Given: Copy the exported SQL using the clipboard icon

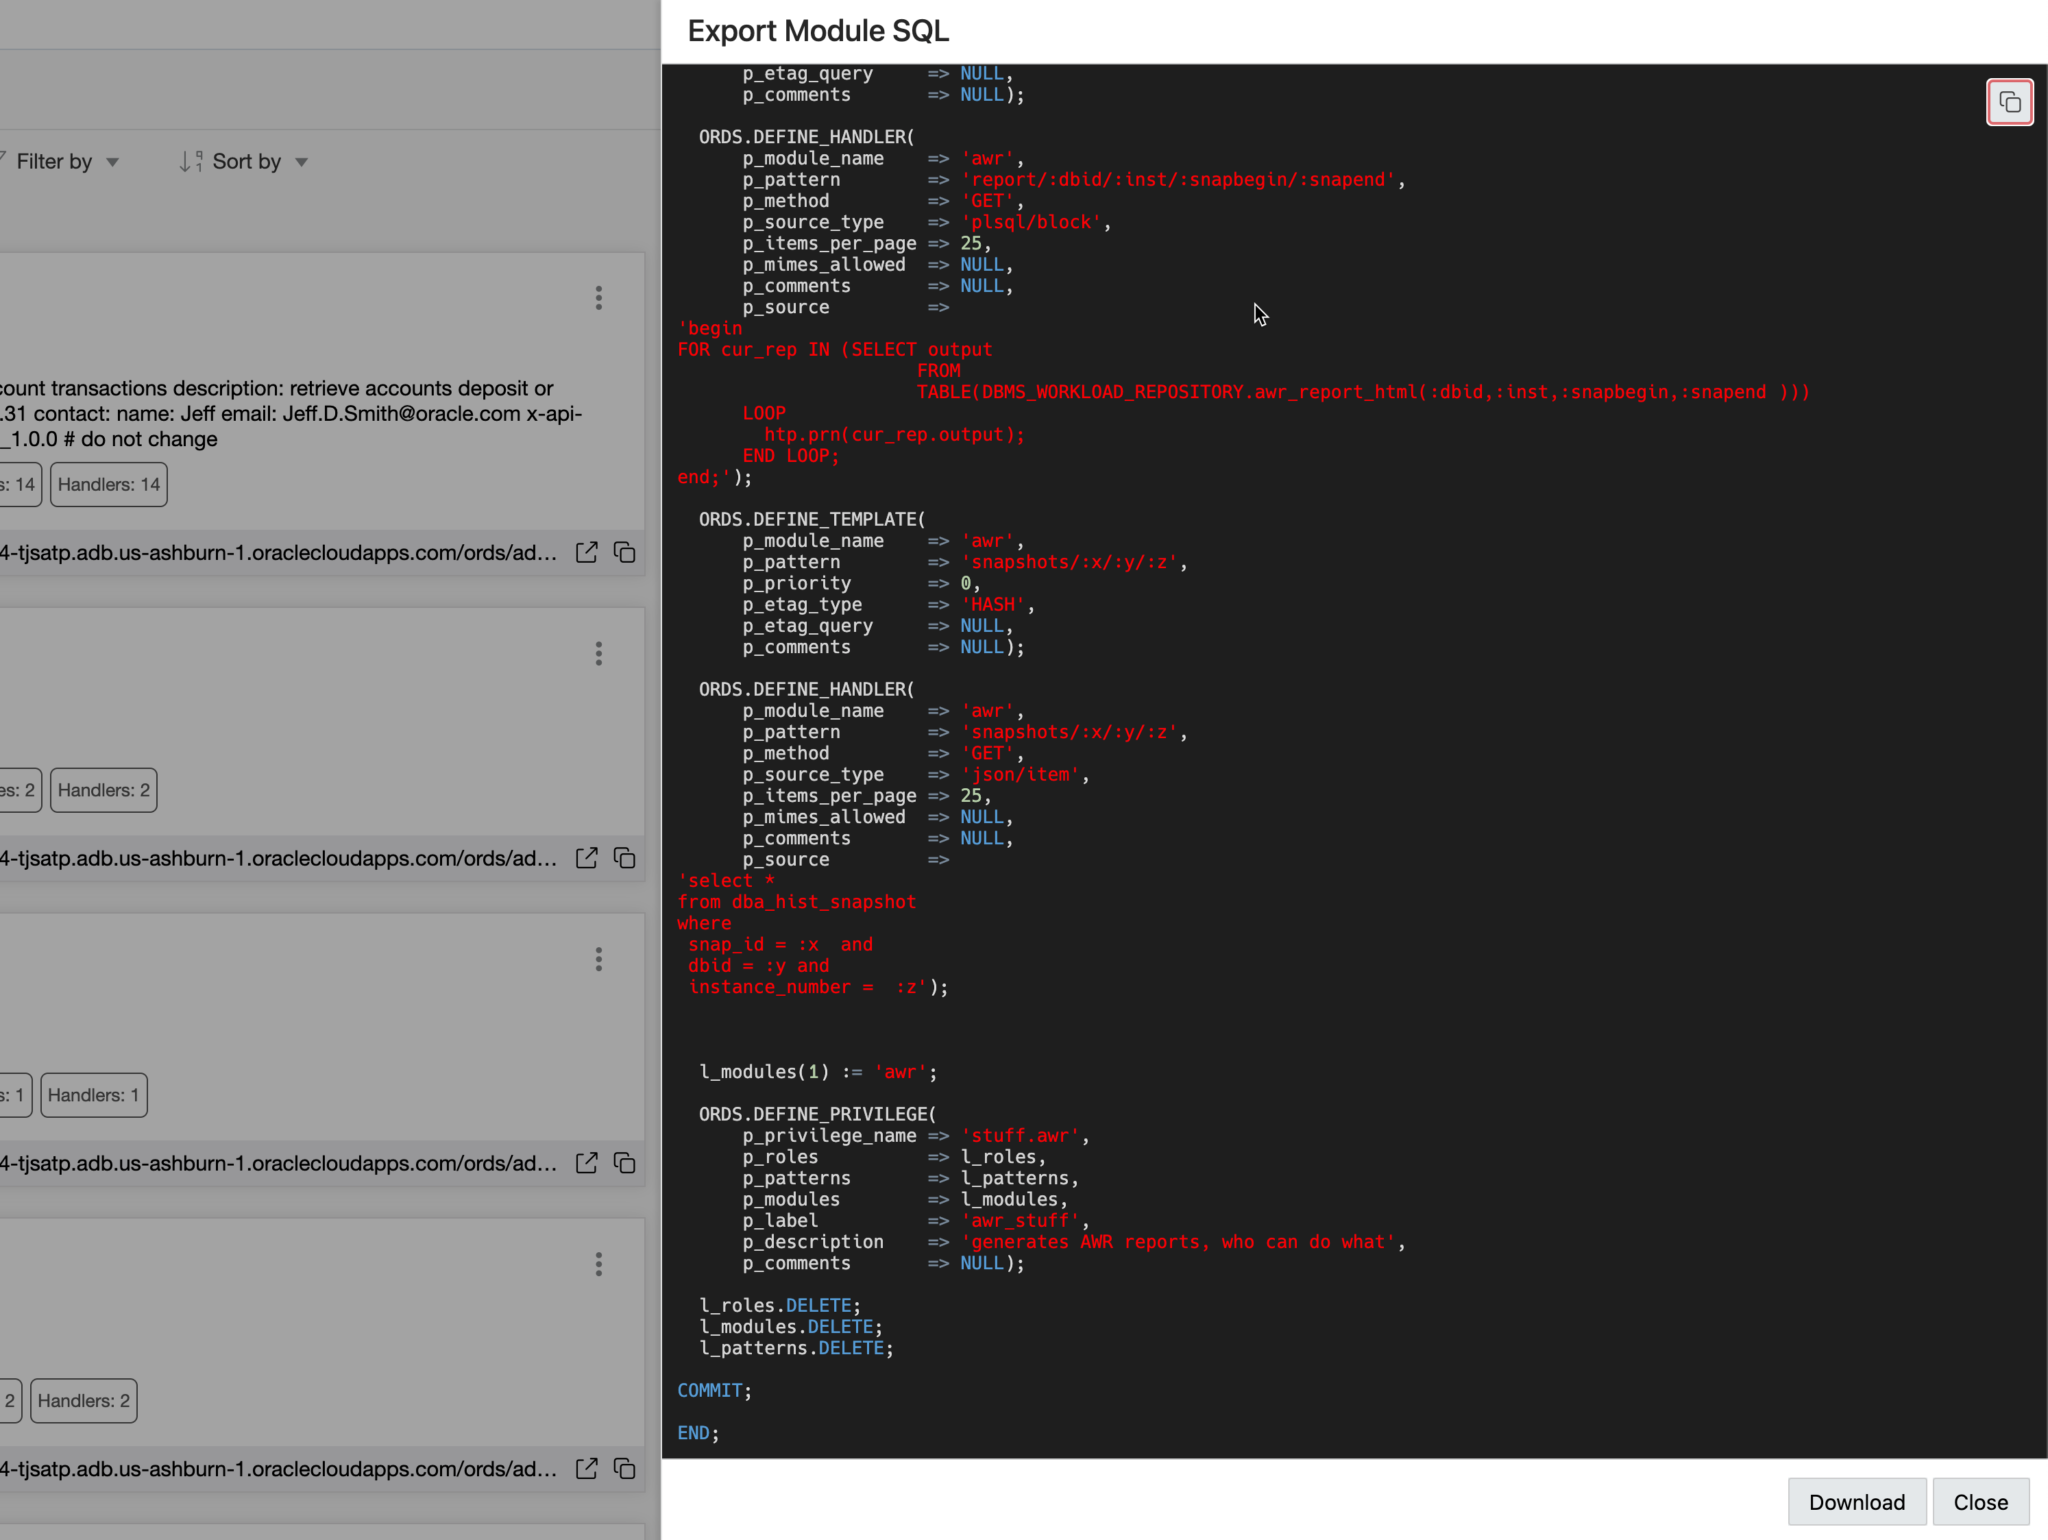Looking at the screenshot, I should 2010,101.
